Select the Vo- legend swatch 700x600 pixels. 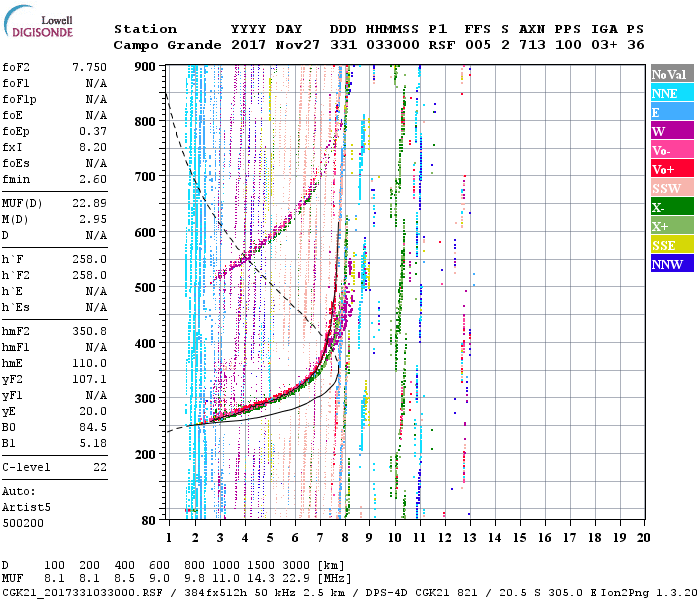(x=670, y=151)
